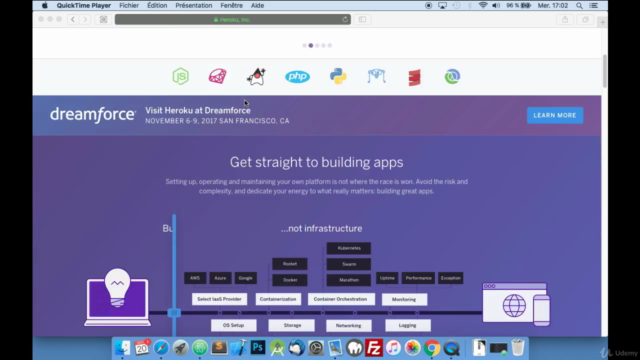Click the Node.js language icon
640x360 pixels.
point(180,76)
